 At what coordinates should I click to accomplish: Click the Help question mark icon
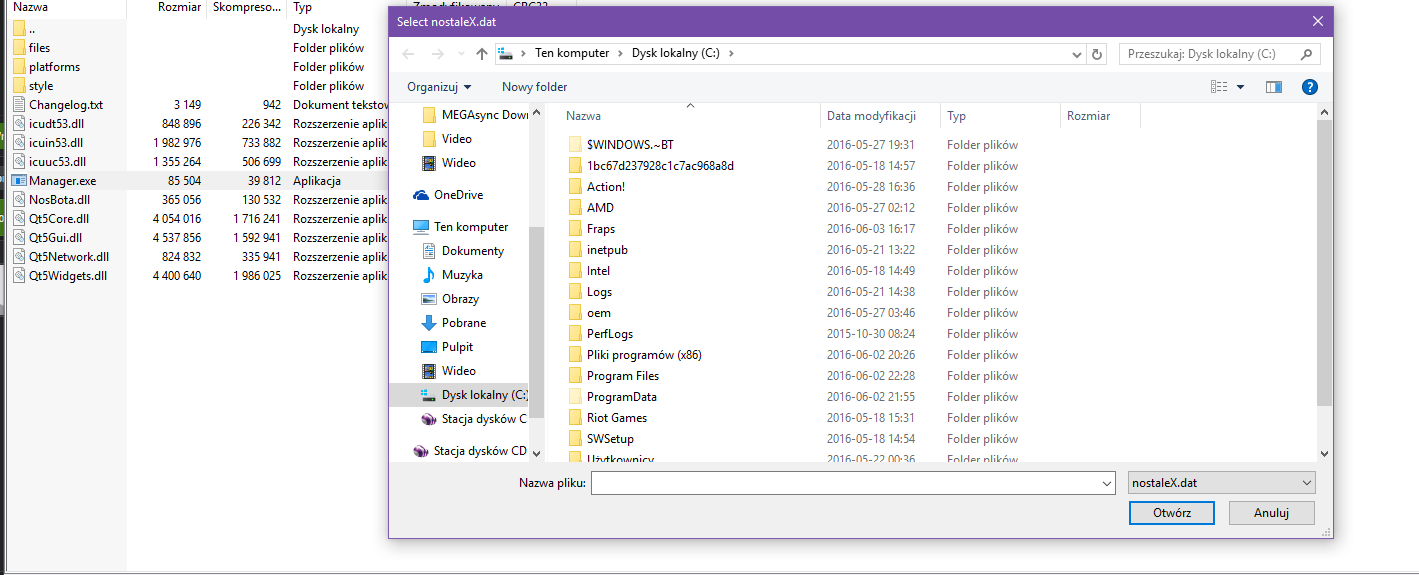click(1310, 87)
